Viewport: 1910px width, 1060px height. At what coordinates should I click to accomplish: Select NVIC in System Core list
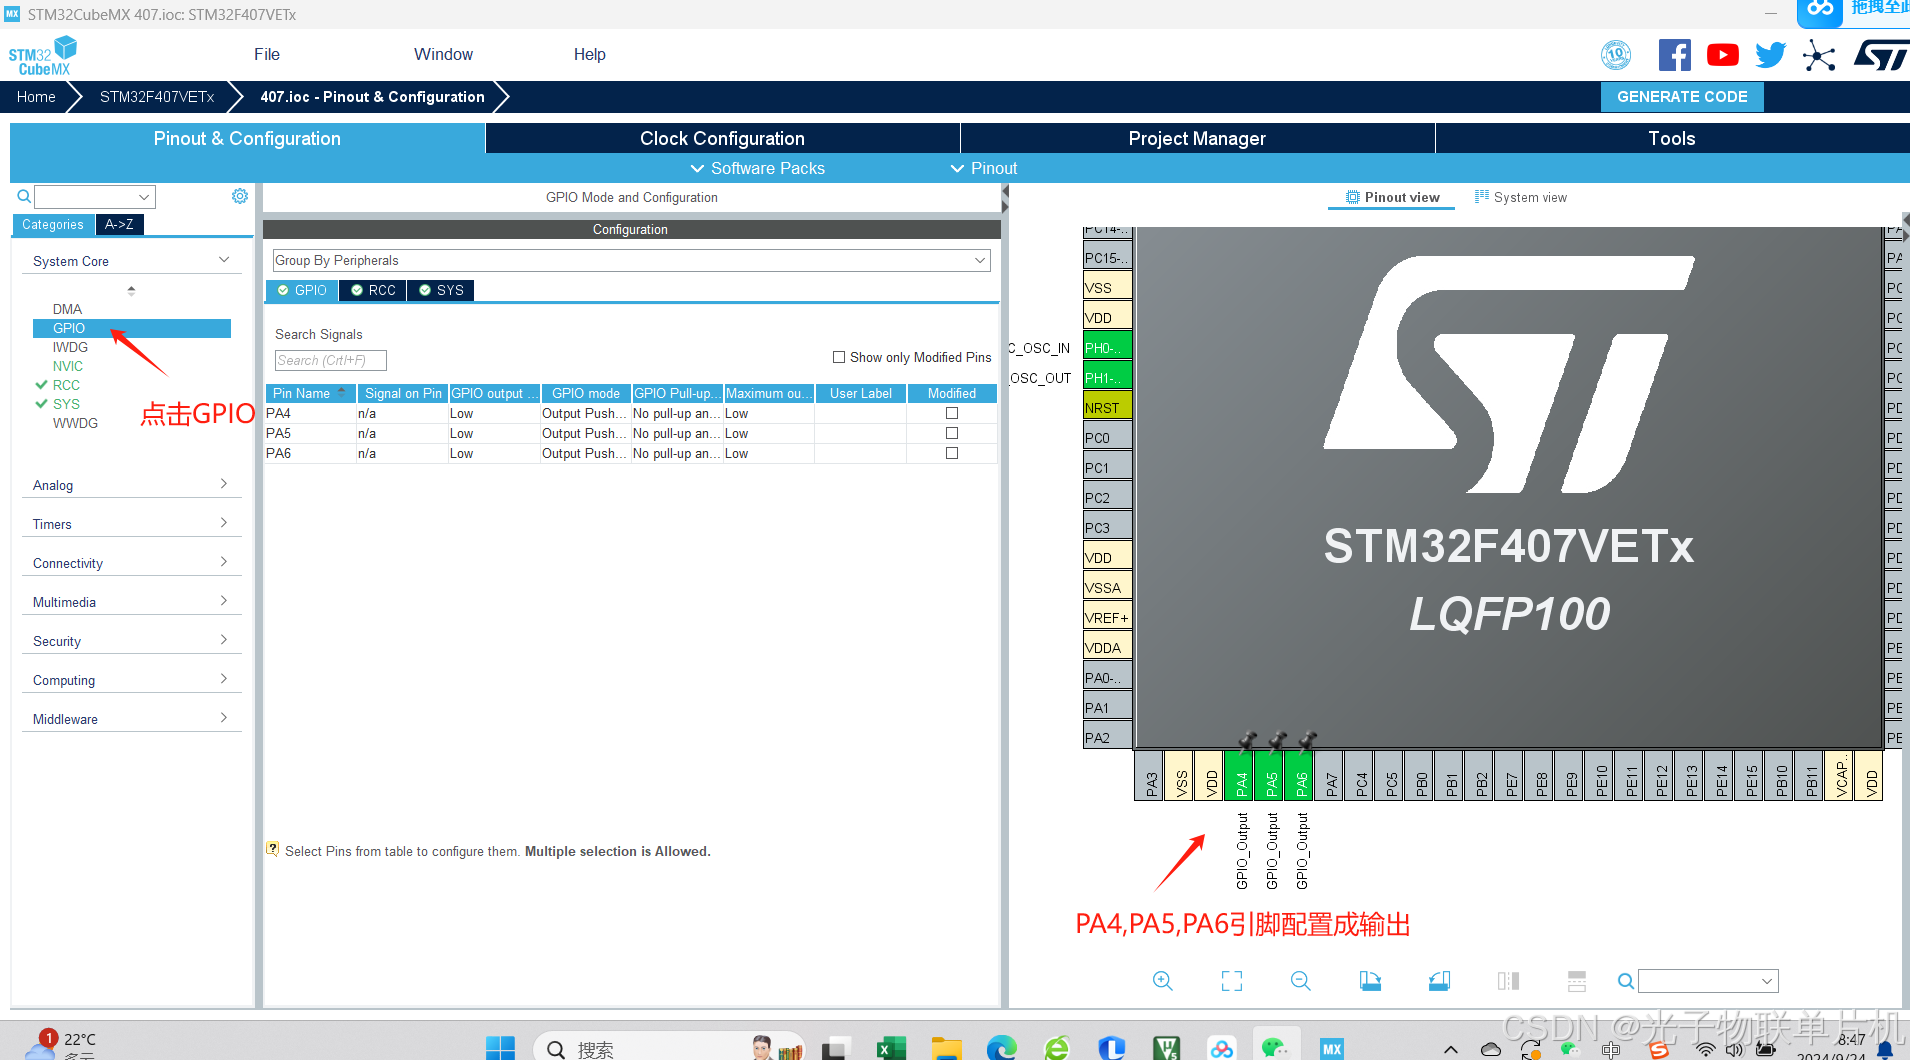coord(68,366)
